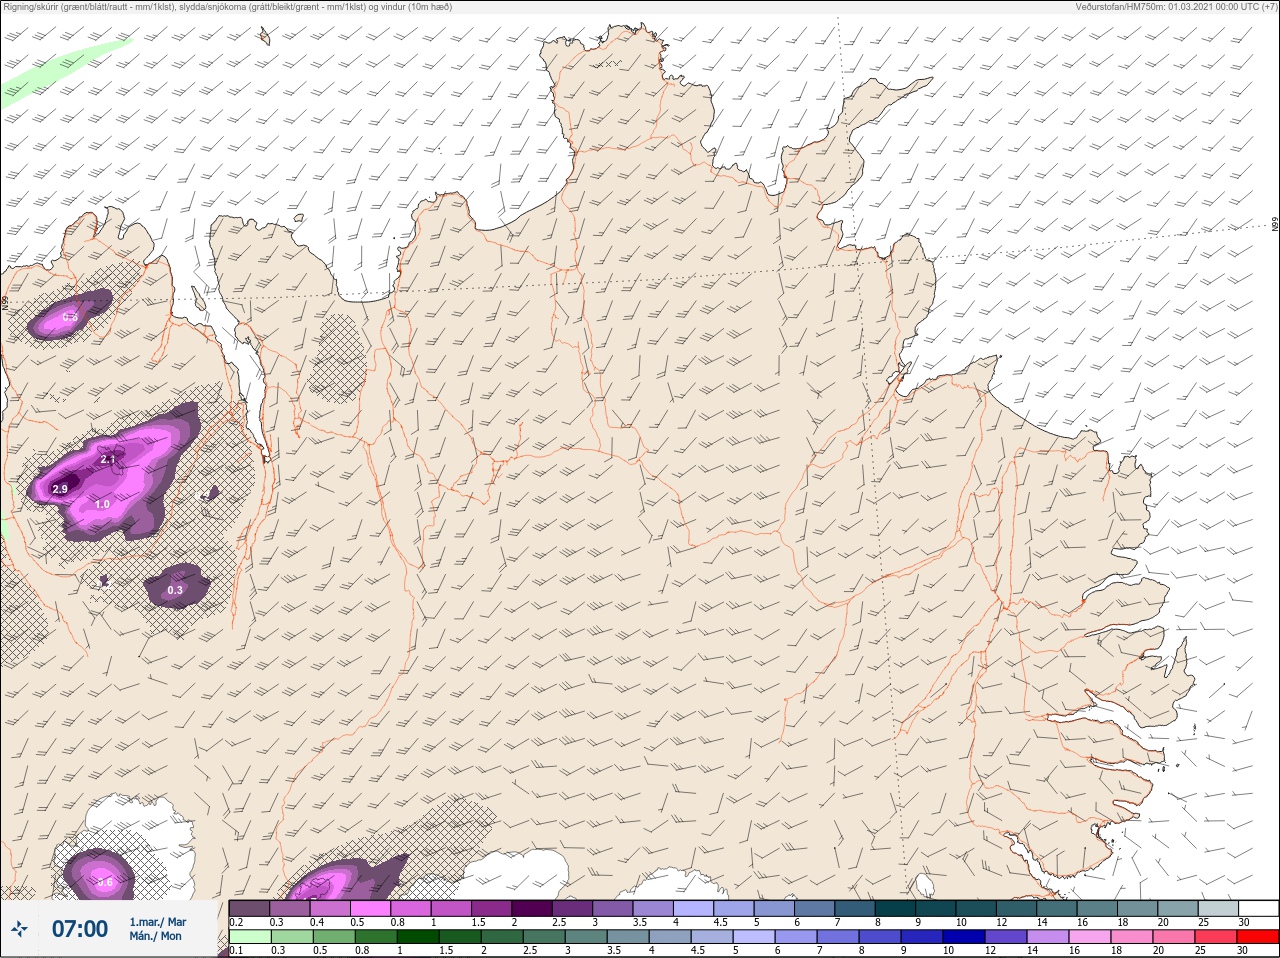
Task: Click the bright pink 0.5 swatch in upper legend
Action: (x=370, y=908)
